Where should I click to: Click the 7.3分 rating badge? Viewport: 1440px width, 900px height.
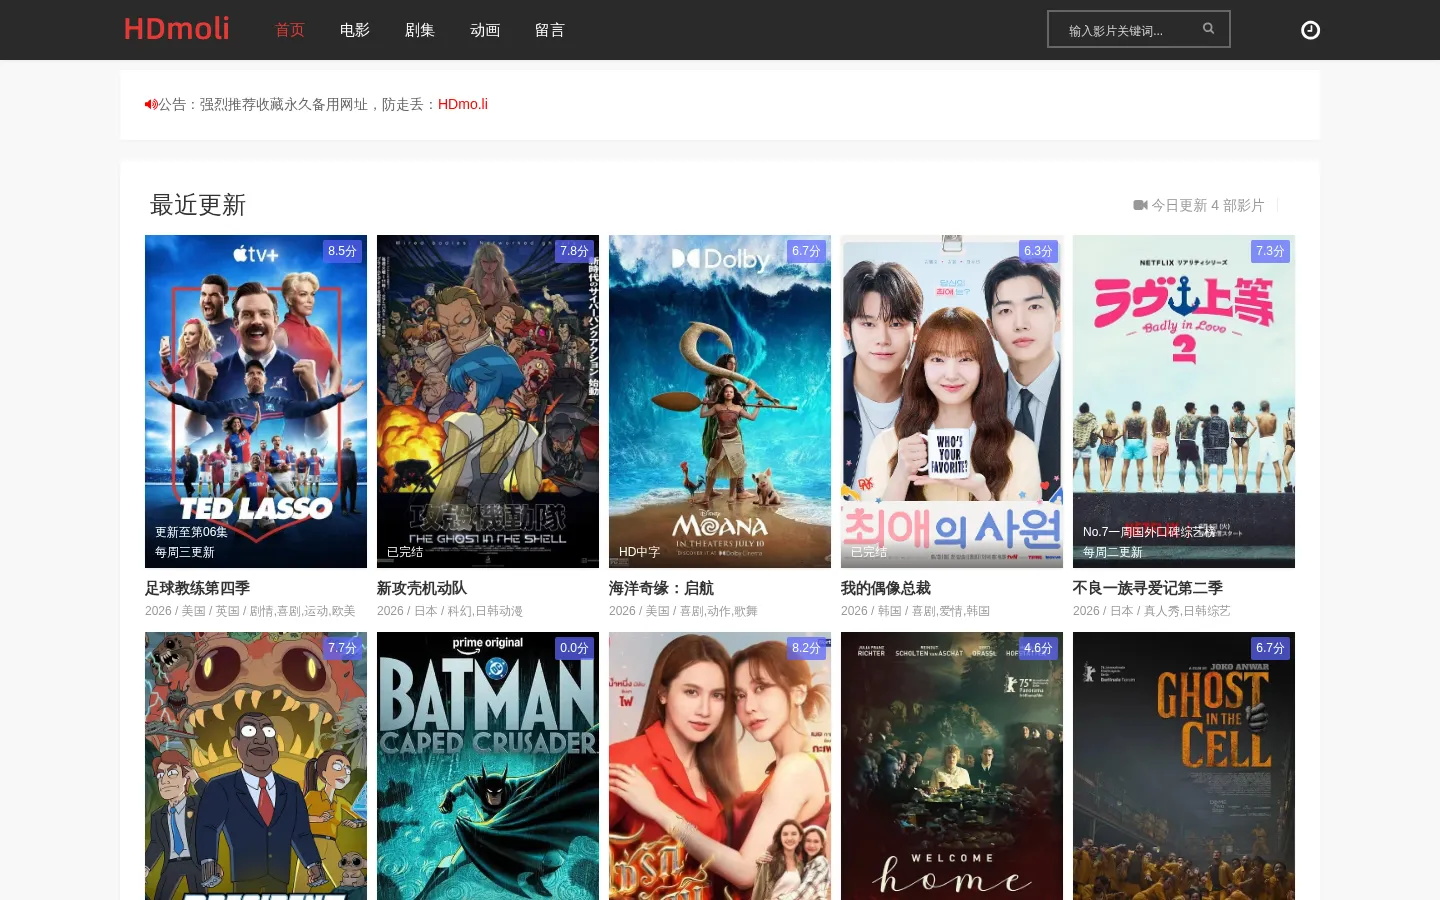(x=1270, y=251)
